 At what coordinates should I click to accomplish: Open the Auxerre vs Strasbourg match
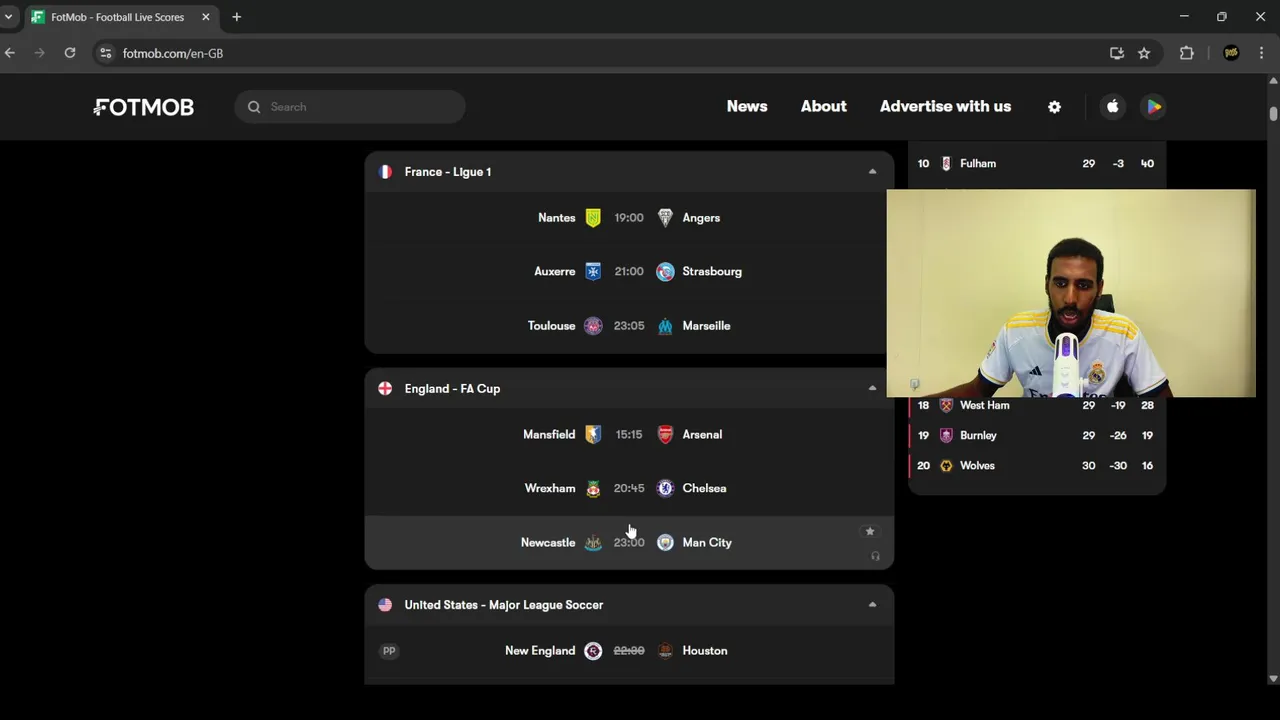pyautogui.click(x=629, y=272)
